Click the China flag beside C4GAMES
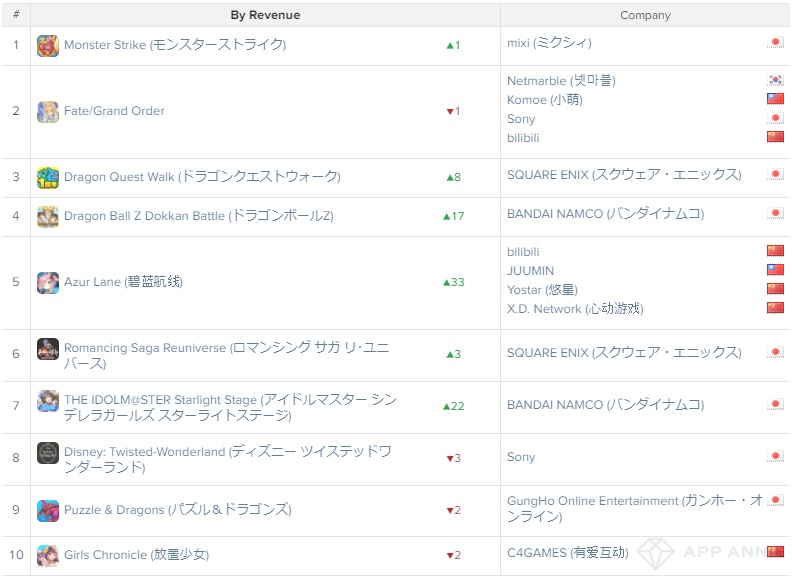 (775, 551)
